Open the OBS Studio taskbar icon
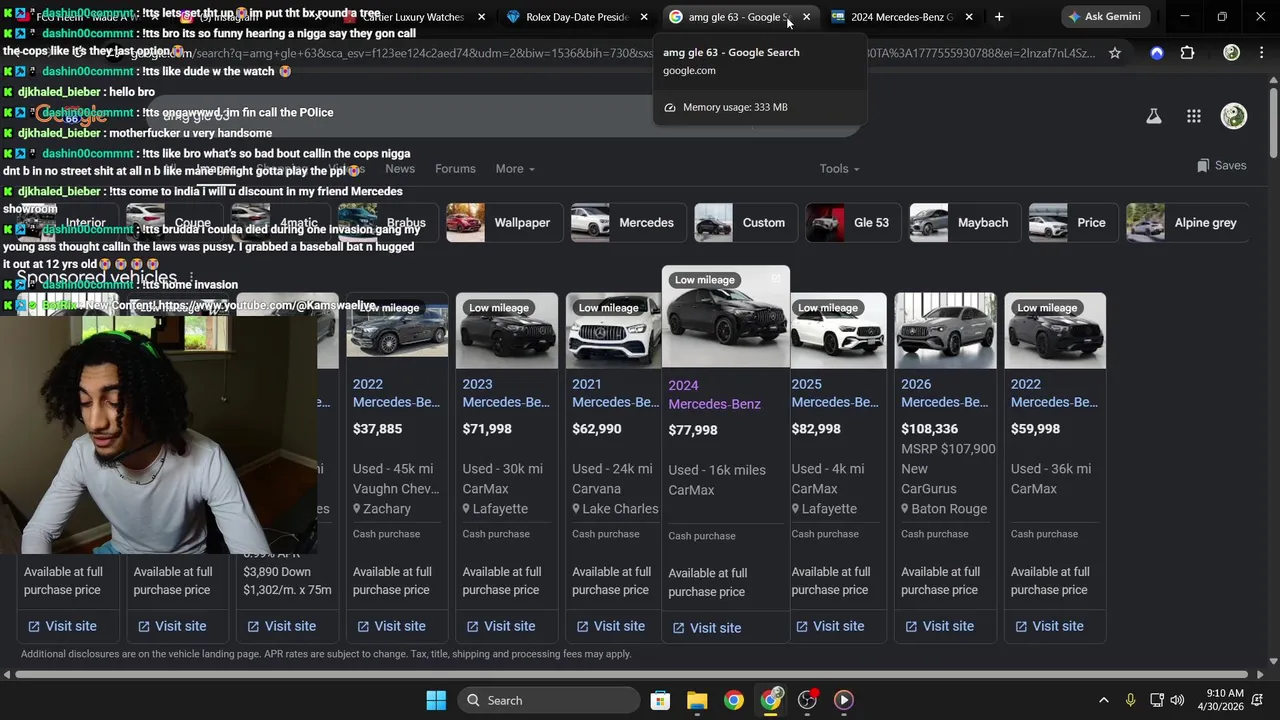 coord(807,700)
